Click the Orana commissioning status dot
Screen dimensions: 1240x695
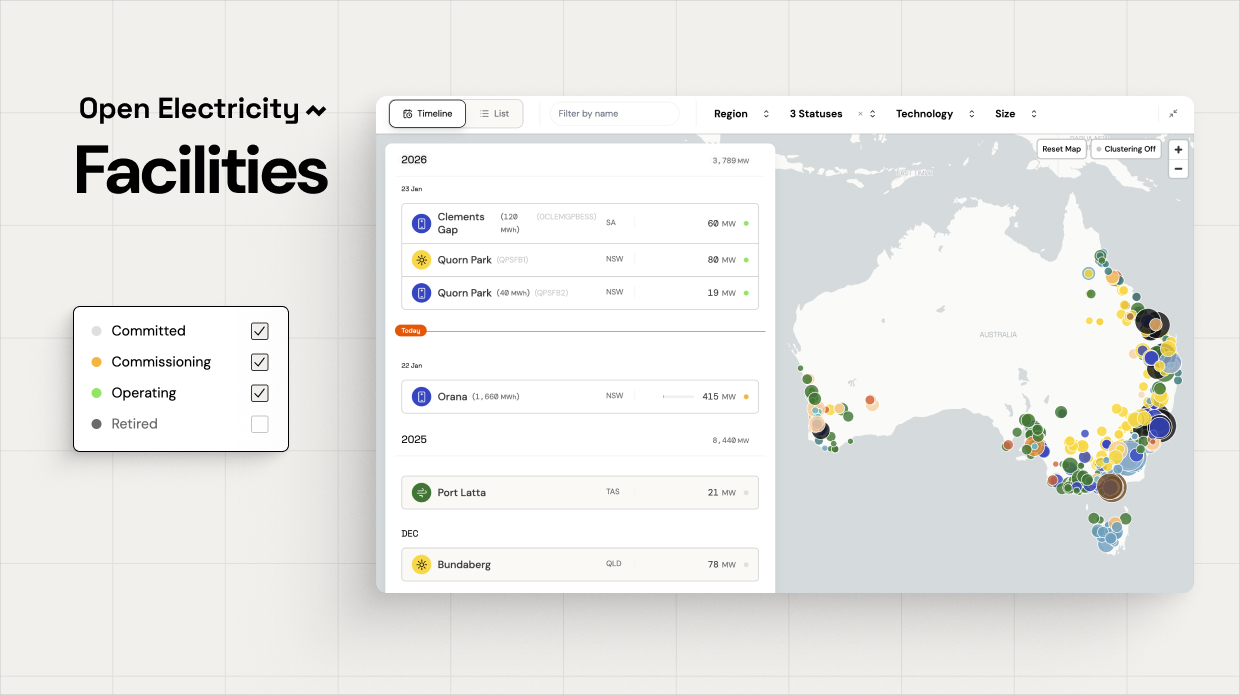746,397
